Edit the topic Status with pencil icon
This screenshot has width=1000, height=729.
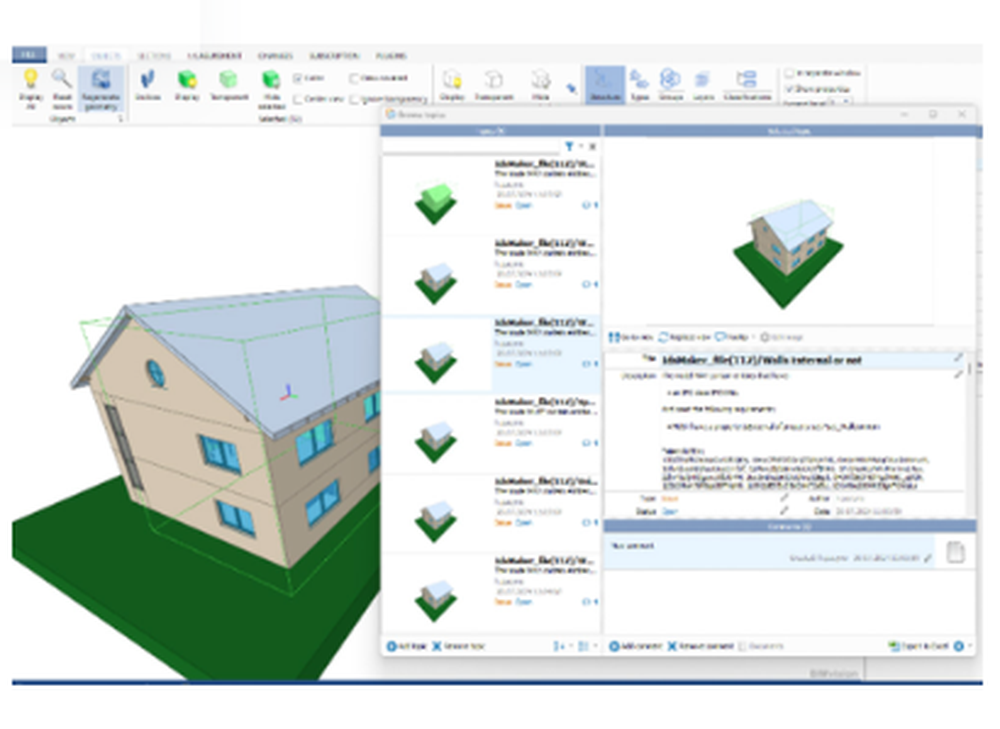pos(784,511)
